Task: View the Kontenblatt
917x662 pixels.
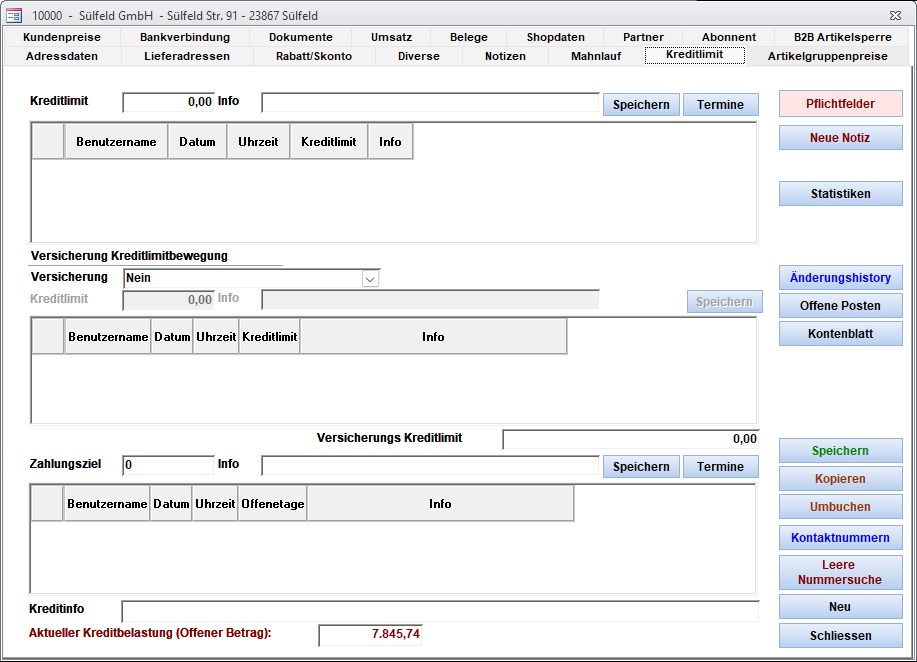Action: point(840,334)
